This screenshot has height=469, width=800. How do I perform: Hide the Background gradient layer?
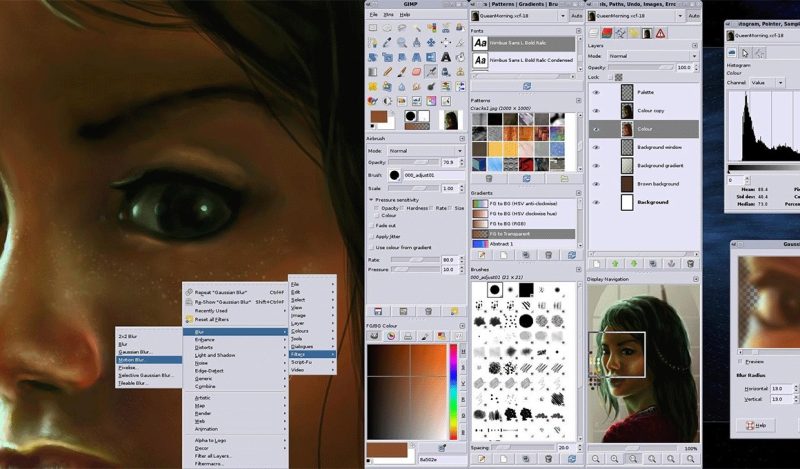[x=596, y=166]
